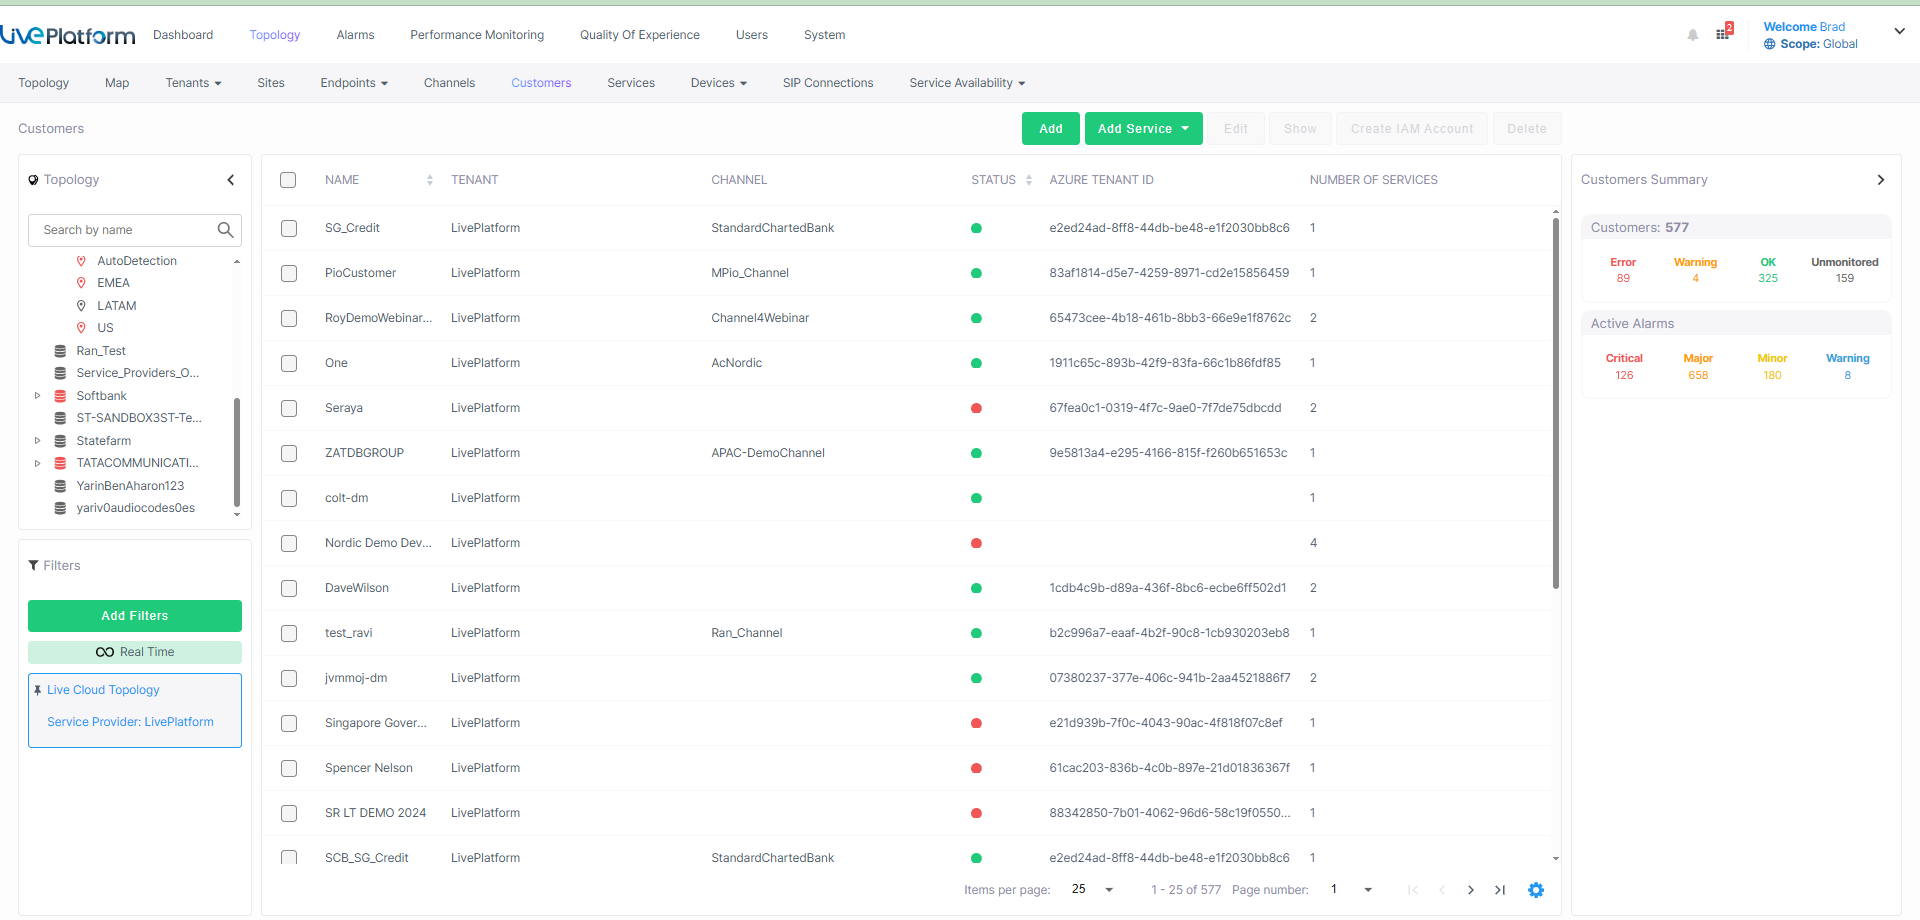Image resolution: width=1920 pixels, height=920 pixels.
Task: Expand the Statefarm tree node
Action: pos(38,441)
